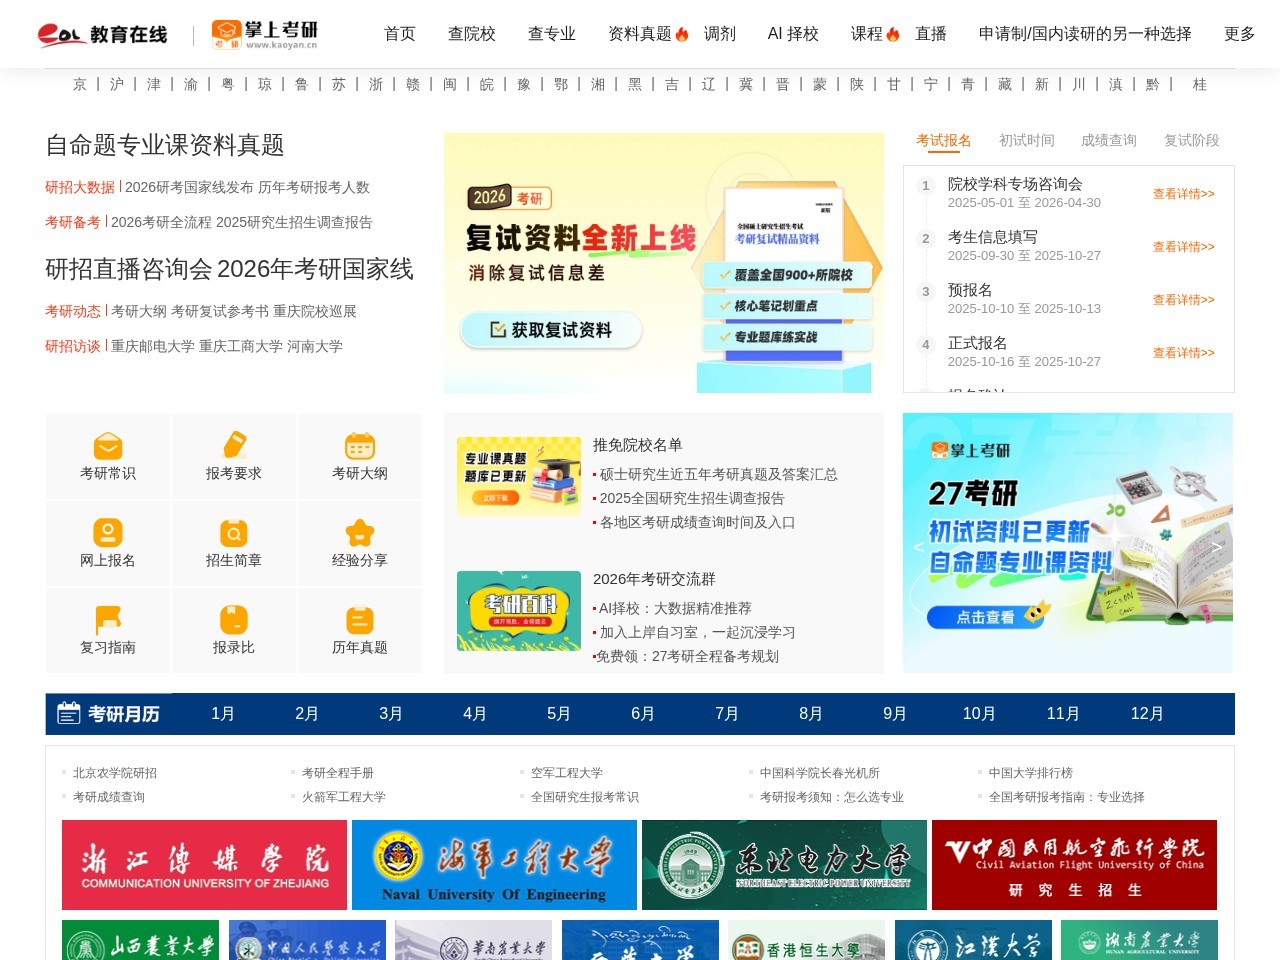Open the 专业课真题题库已更新 thumbnail
The height and width of the screenshot is (960, 1280).
click(519, 476)
